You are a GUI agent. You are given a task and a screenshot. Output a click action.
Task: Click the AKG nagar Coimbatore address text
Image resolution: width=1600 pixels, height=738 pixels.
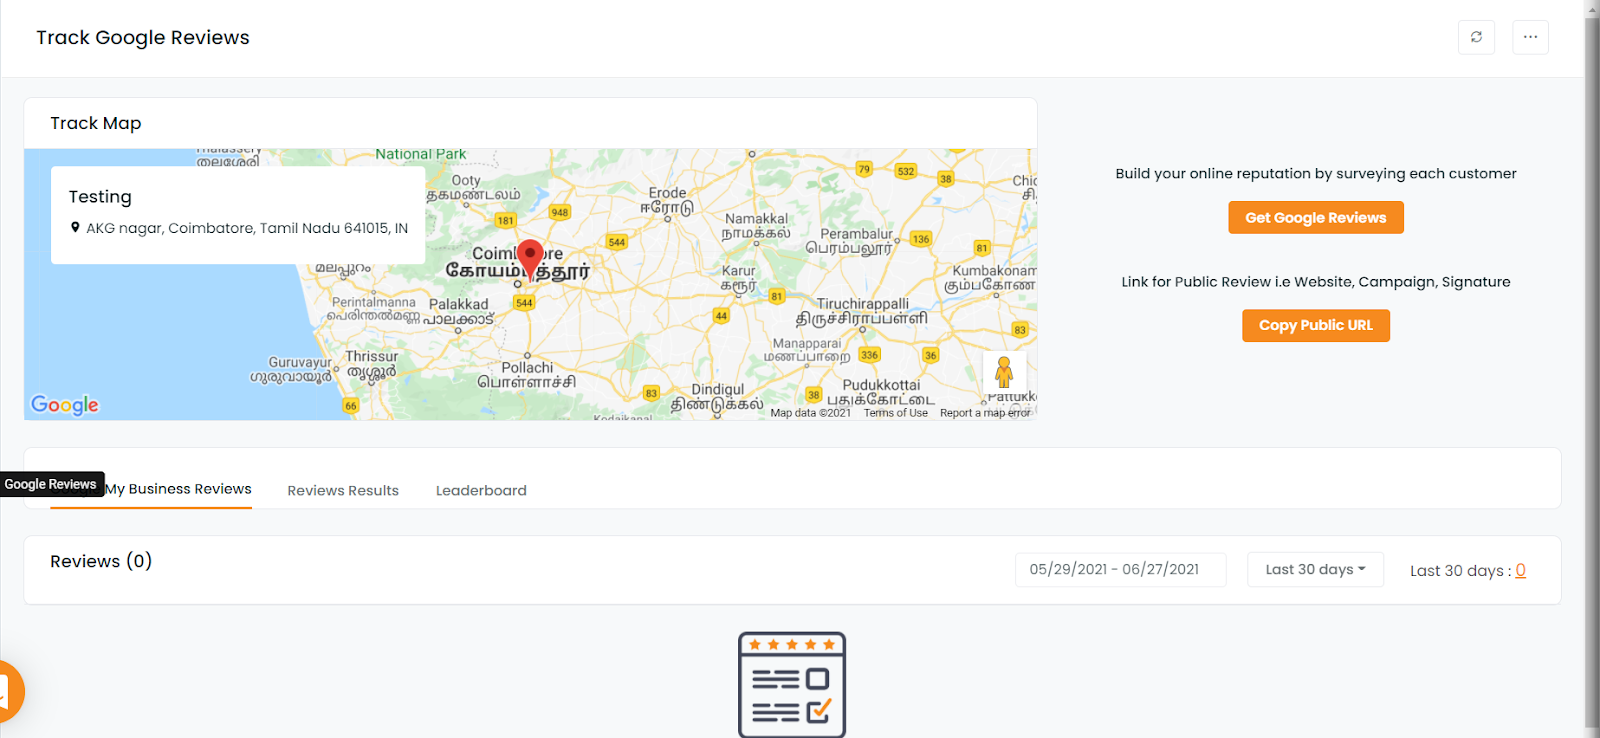pos(247,228)
